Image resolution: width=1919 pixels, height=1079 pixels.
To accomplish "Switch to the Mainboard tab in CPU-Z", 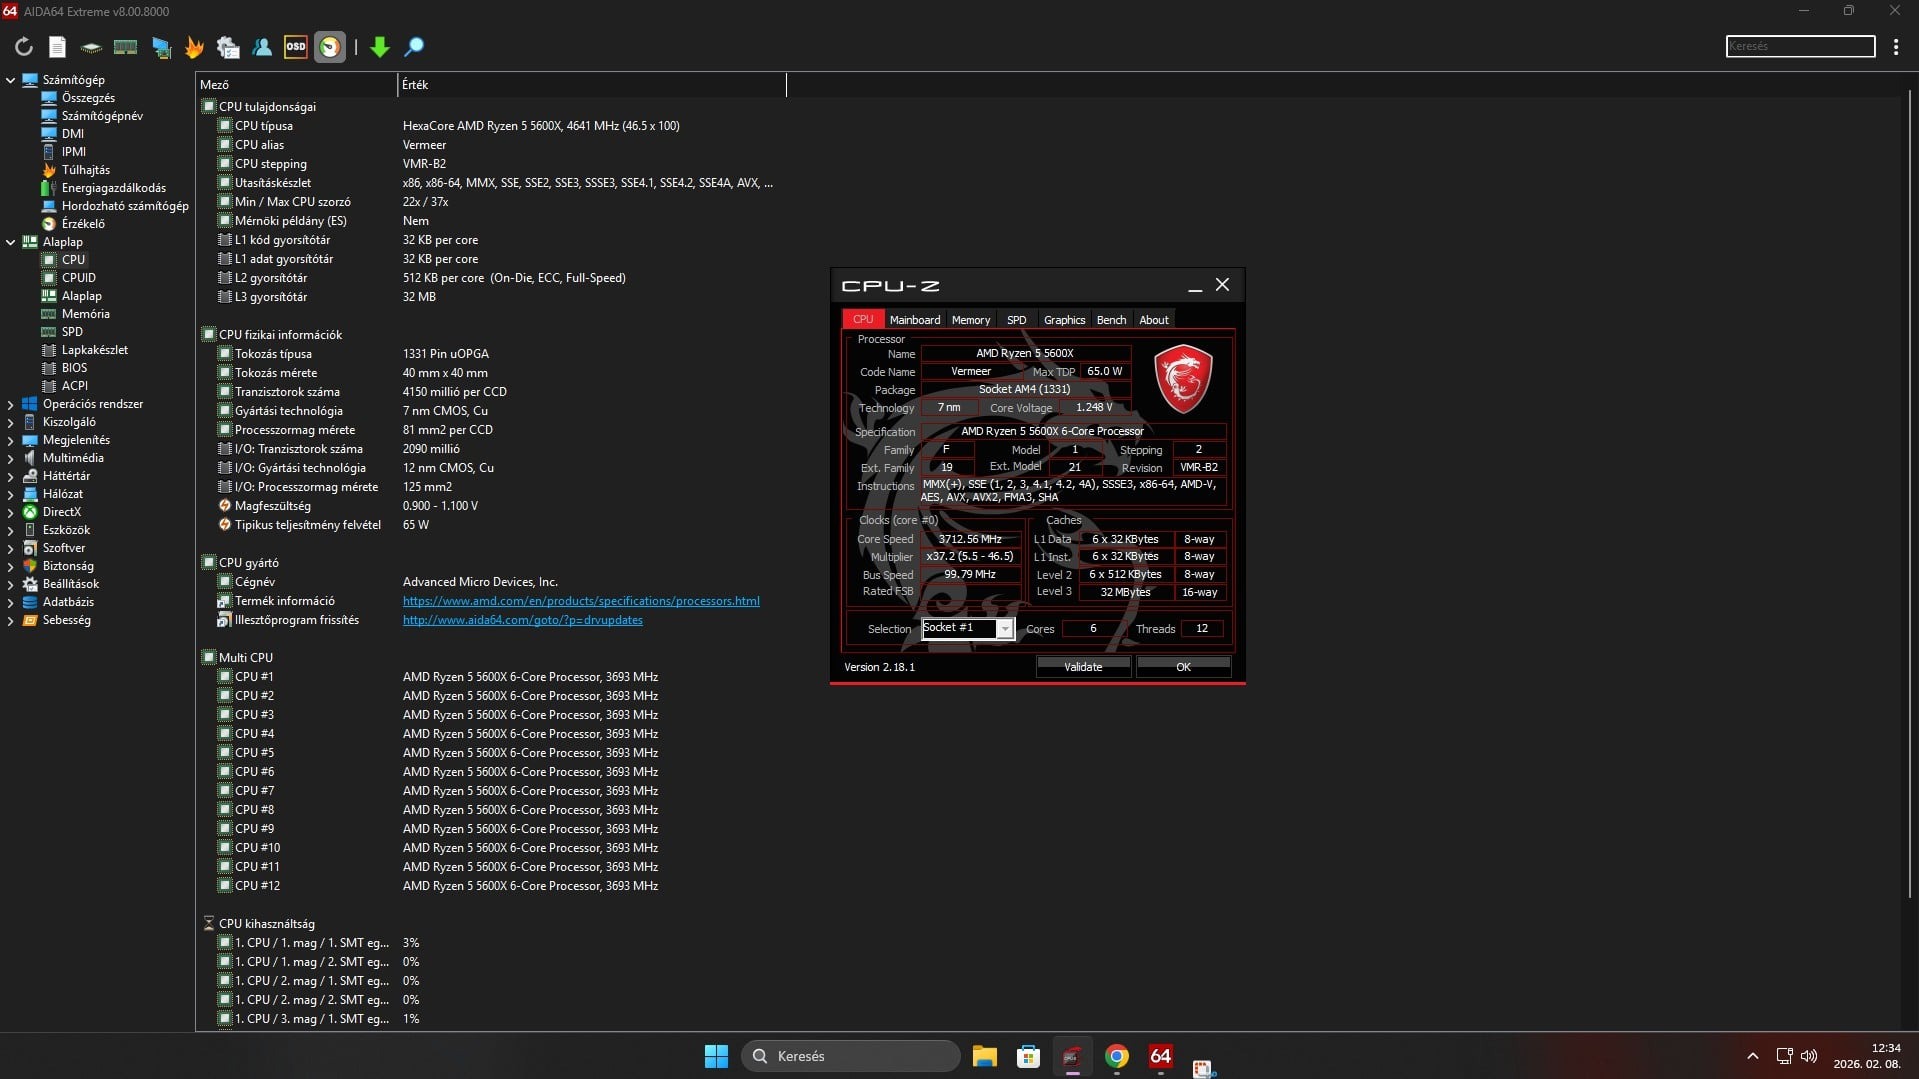I will pyautogui.click(x=914, y=320).
